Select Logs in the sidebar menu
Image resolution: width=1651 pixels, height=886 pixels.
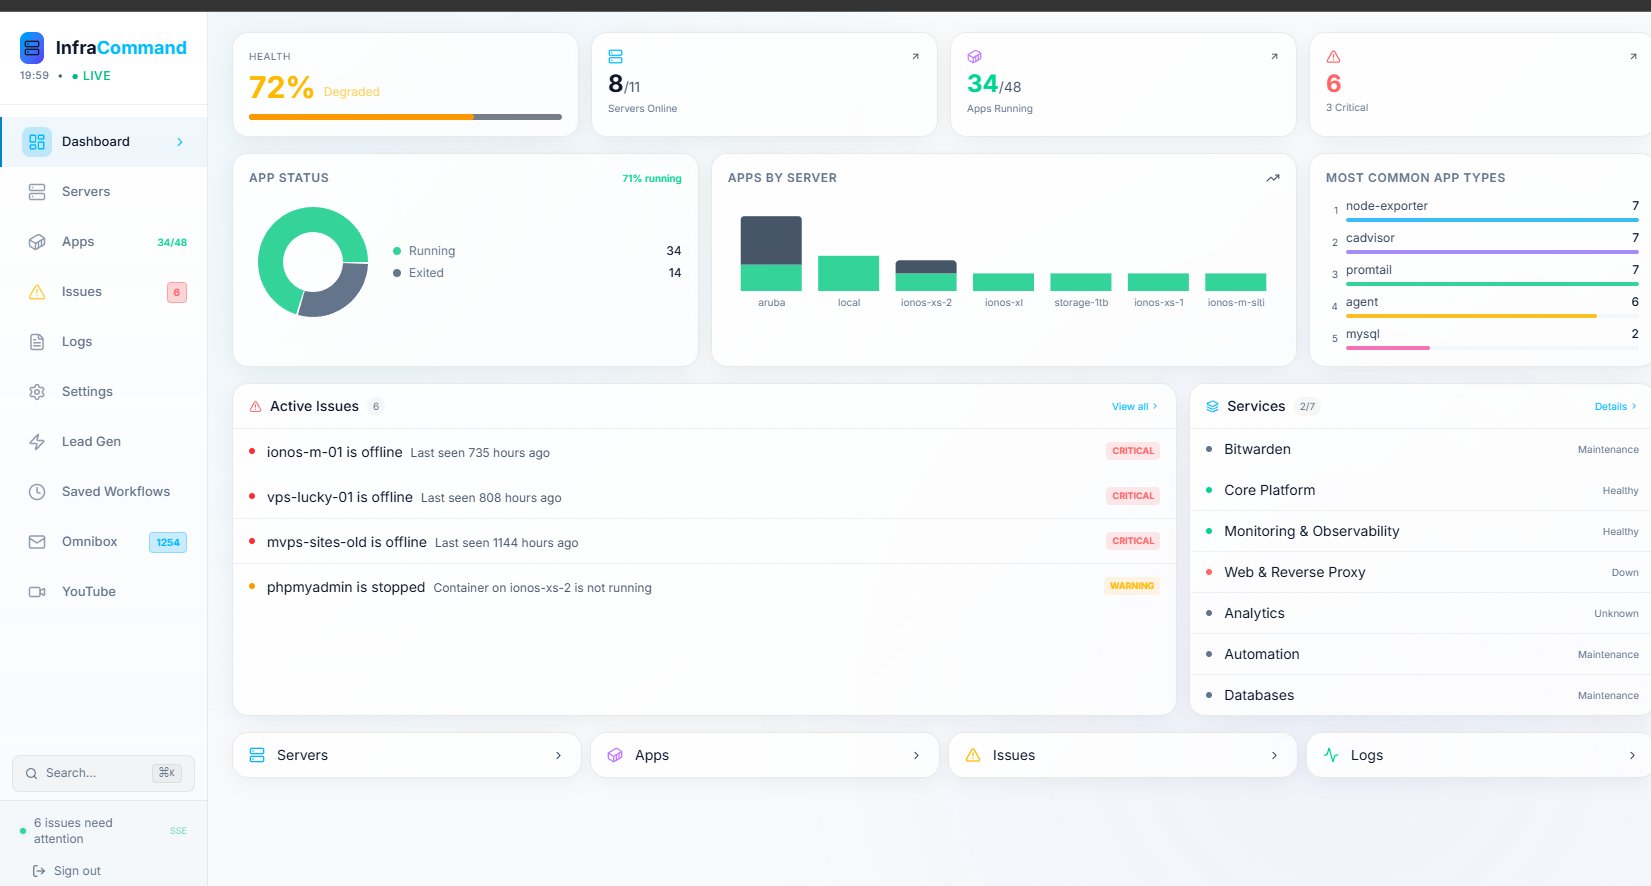pyautogui.click(x=104, y=342)
